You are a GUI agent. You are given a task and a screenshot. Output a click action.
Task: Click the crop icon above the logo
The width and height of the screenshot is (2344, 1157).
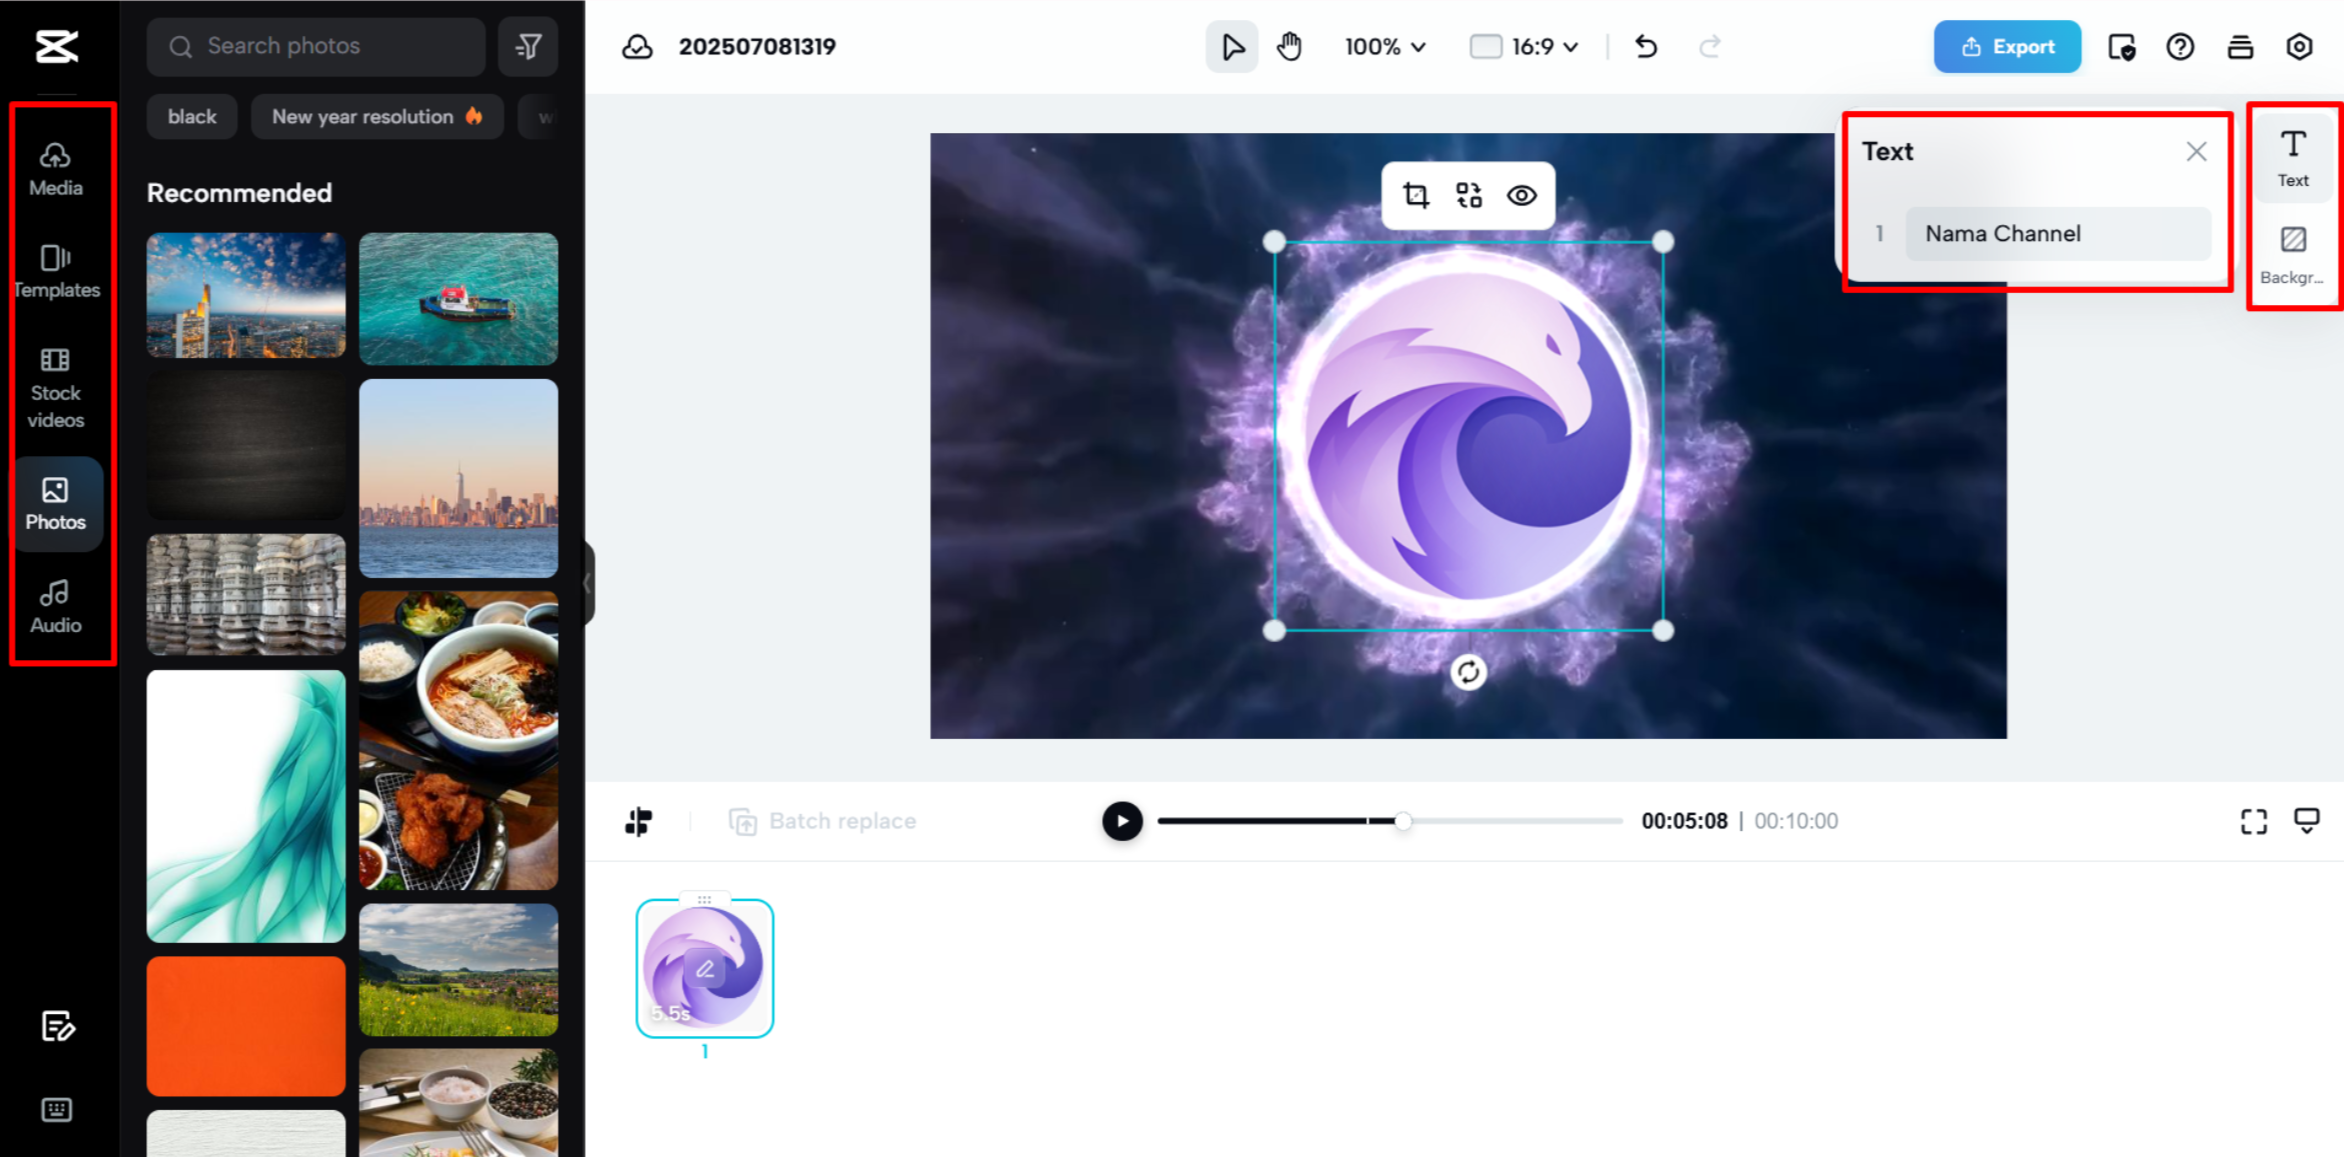(x=1415, y=195)
